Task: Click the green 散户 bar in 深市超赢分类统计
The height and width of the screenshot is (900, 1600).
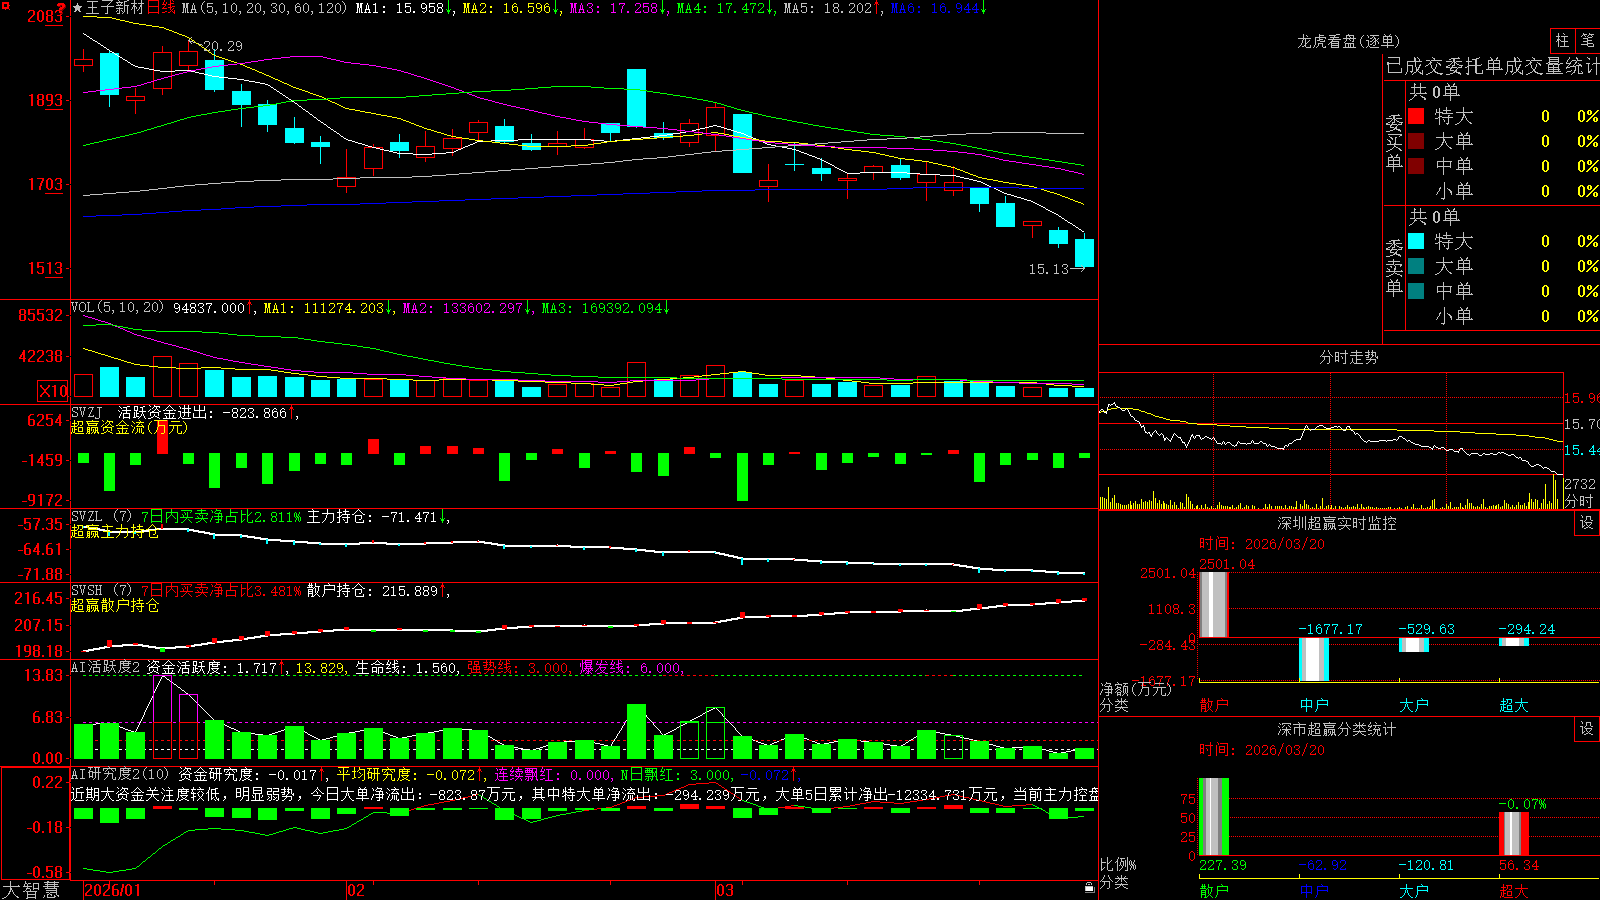Action: point(1214,817)
